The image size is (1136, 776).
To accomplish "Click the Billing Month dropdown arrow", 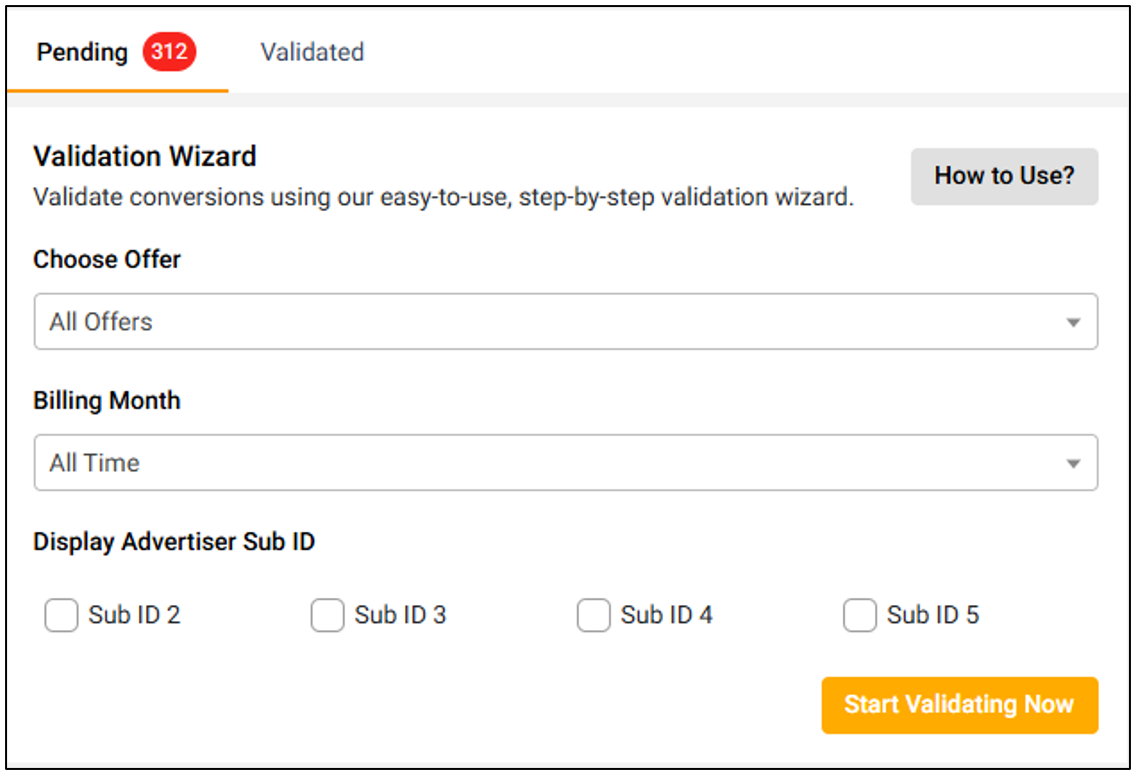I will [1073, 464].
